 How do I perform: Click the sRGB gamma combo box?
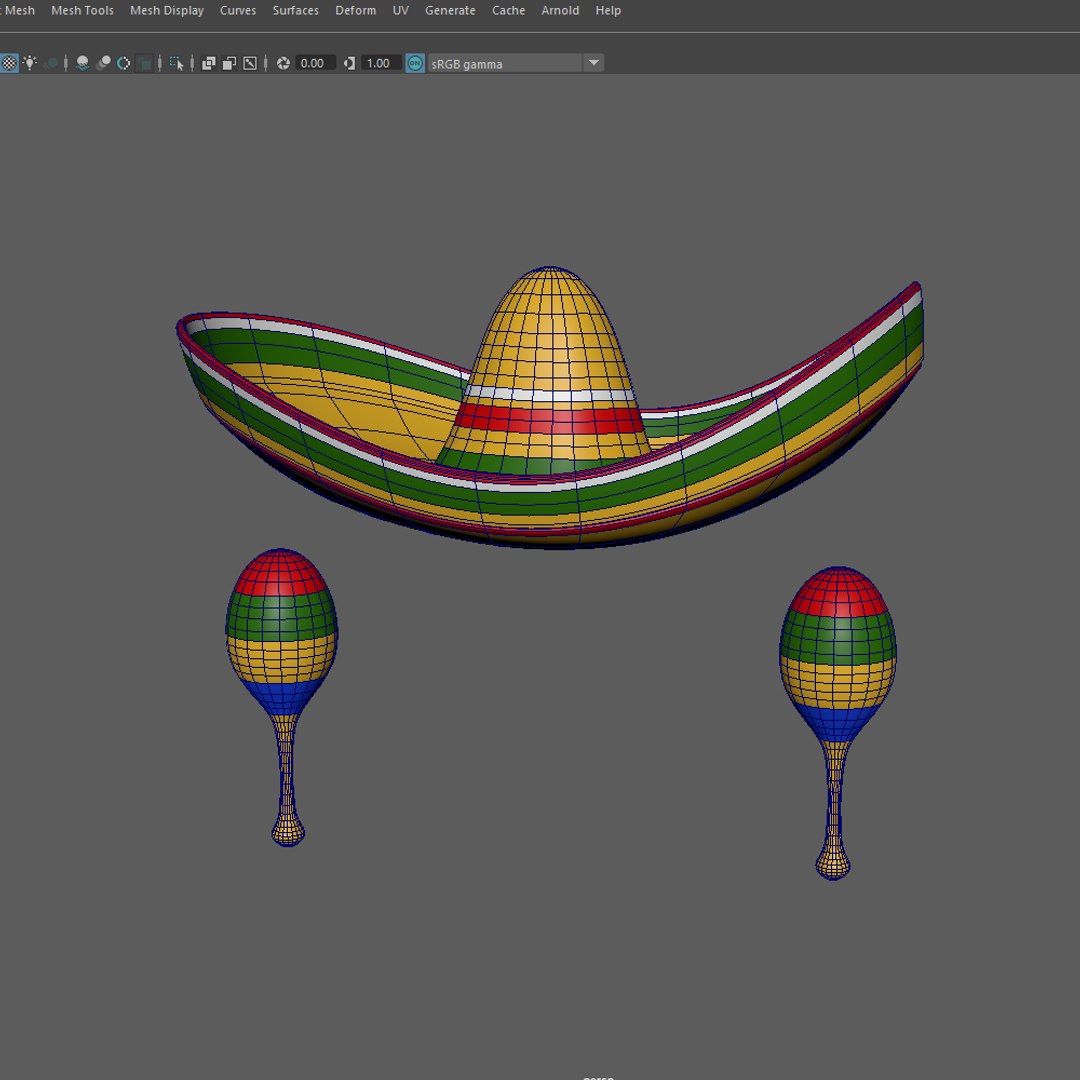coord(515,63)
